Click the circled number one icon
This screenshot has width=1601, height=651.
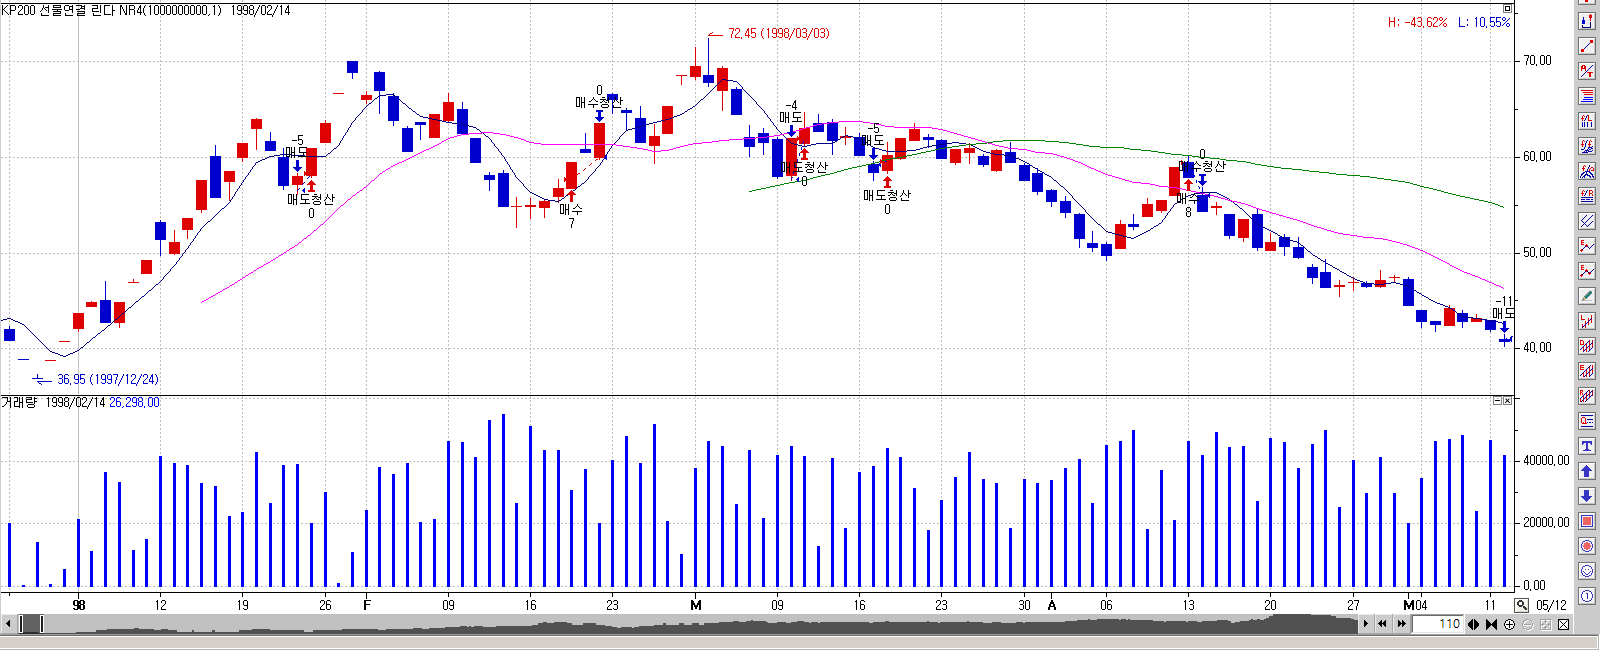pos(1587,596)
